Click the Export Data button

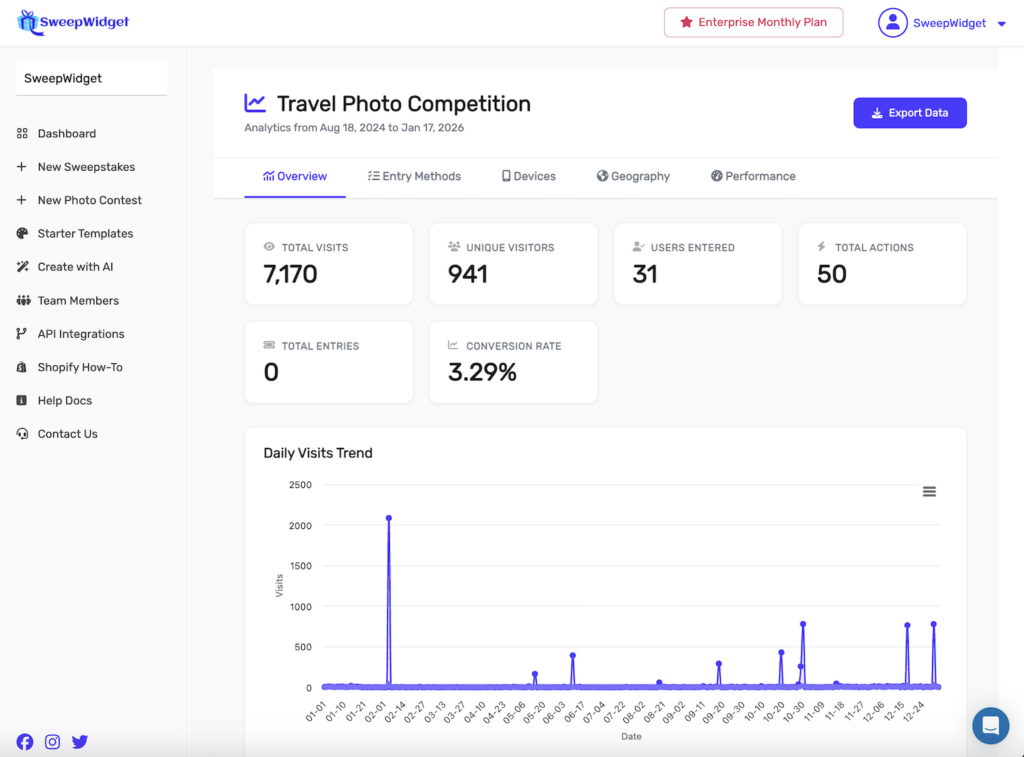click(909, 113)
